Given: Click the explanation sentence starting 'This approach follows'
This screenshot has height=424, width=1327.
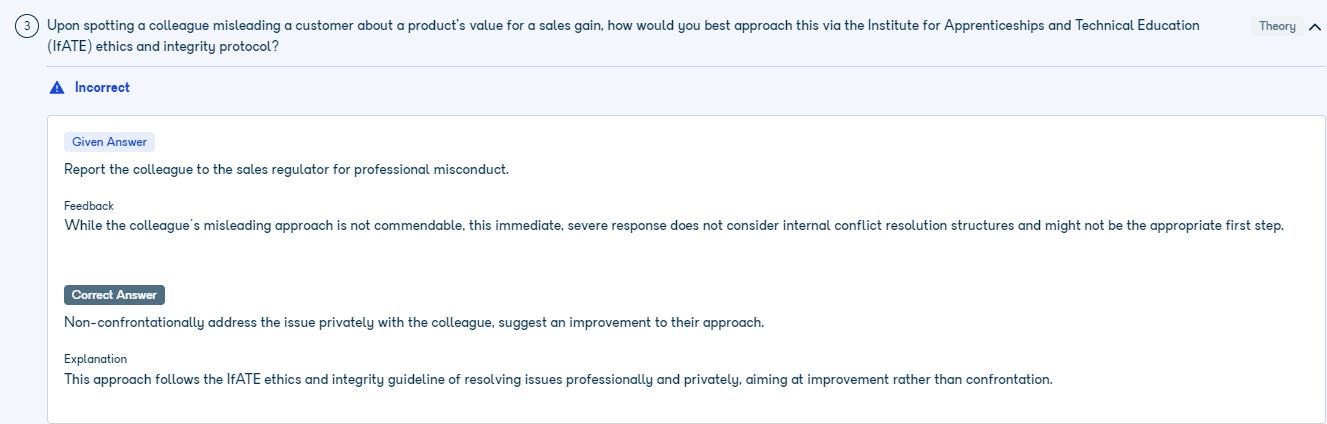Looking at the screenshot, I should [x=558, y=379].
